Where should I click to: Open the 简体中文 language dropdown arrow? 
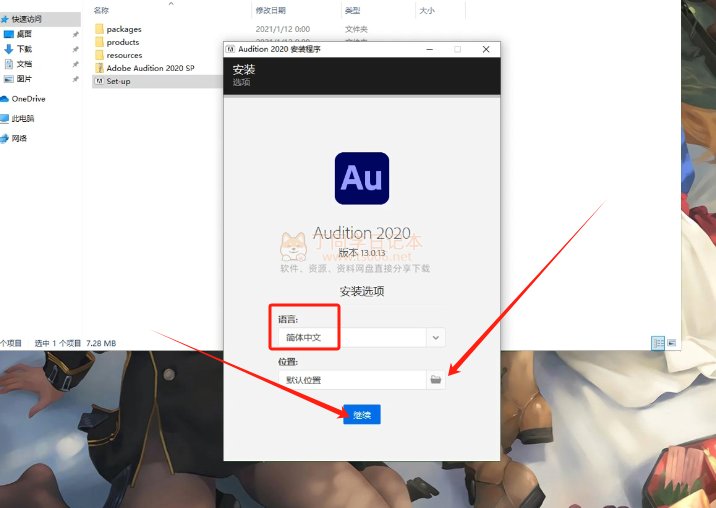point(436,338)
